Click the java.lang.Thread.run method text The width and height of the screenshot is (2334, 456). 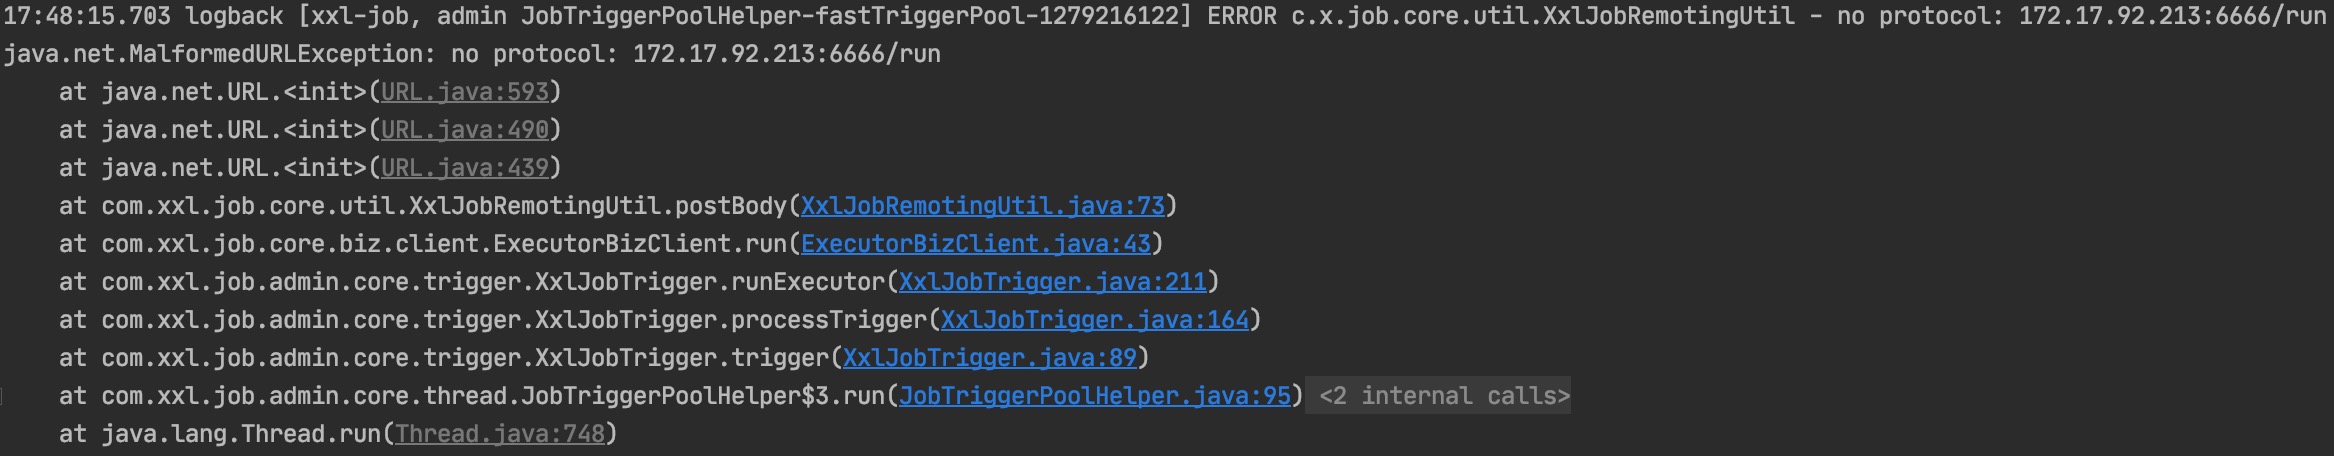240,434
